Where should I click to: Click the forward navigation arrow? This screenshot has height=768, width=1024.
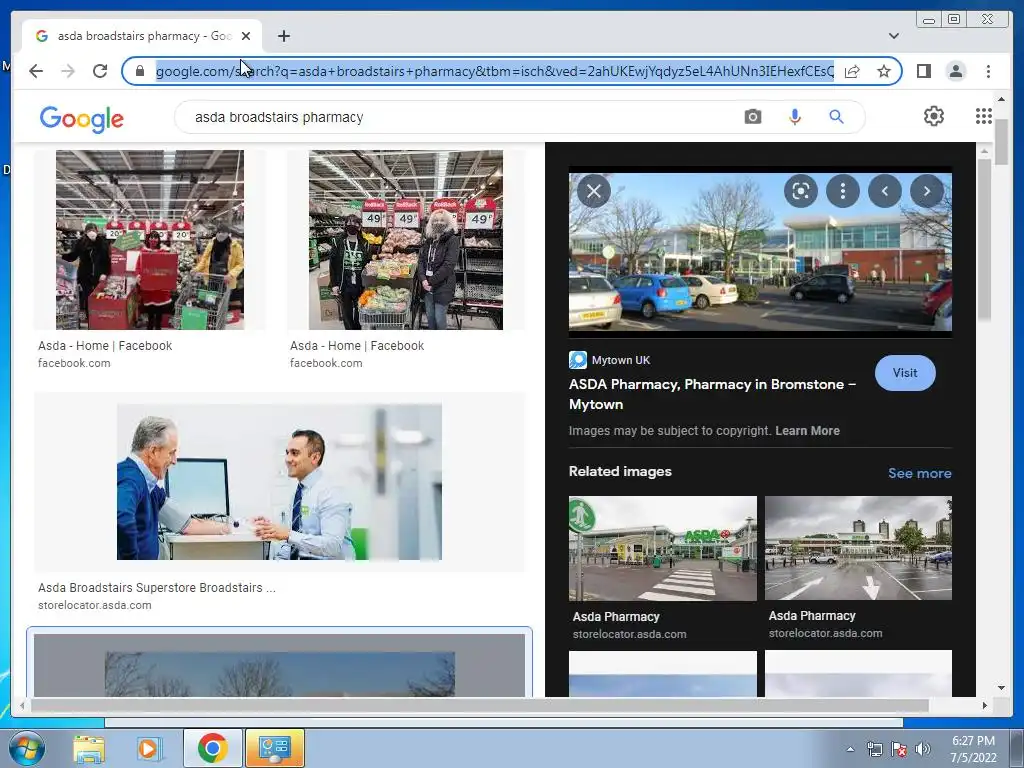pos(68,71)
